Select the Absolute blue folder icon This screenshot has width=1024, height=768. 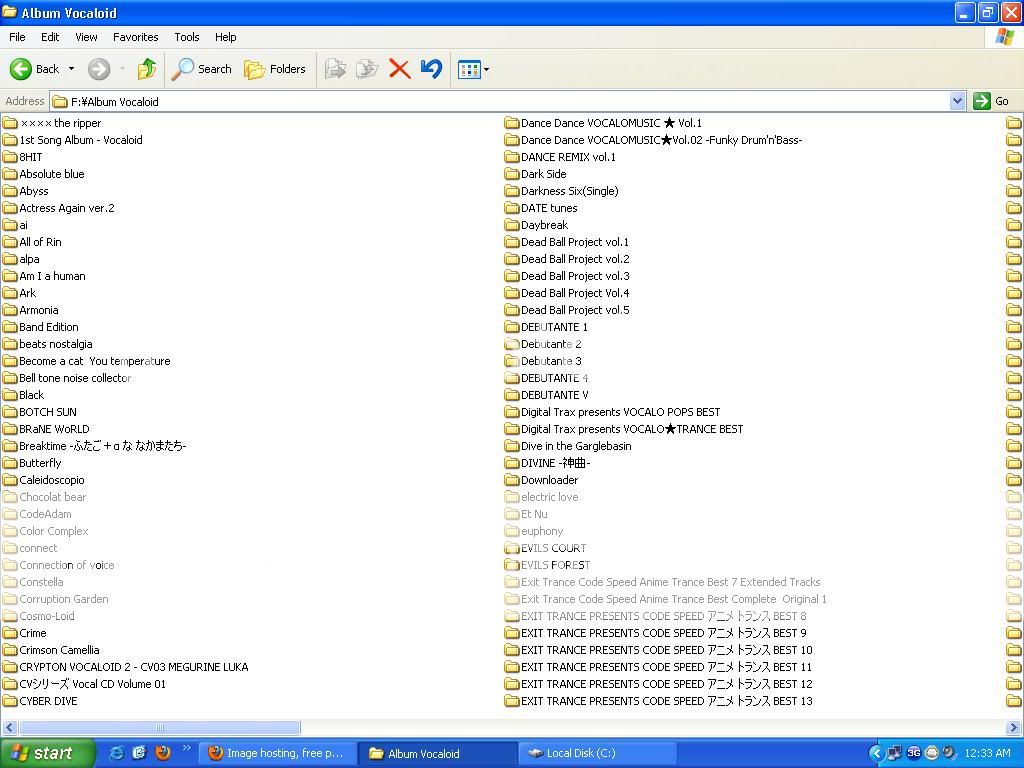point(10,174)
